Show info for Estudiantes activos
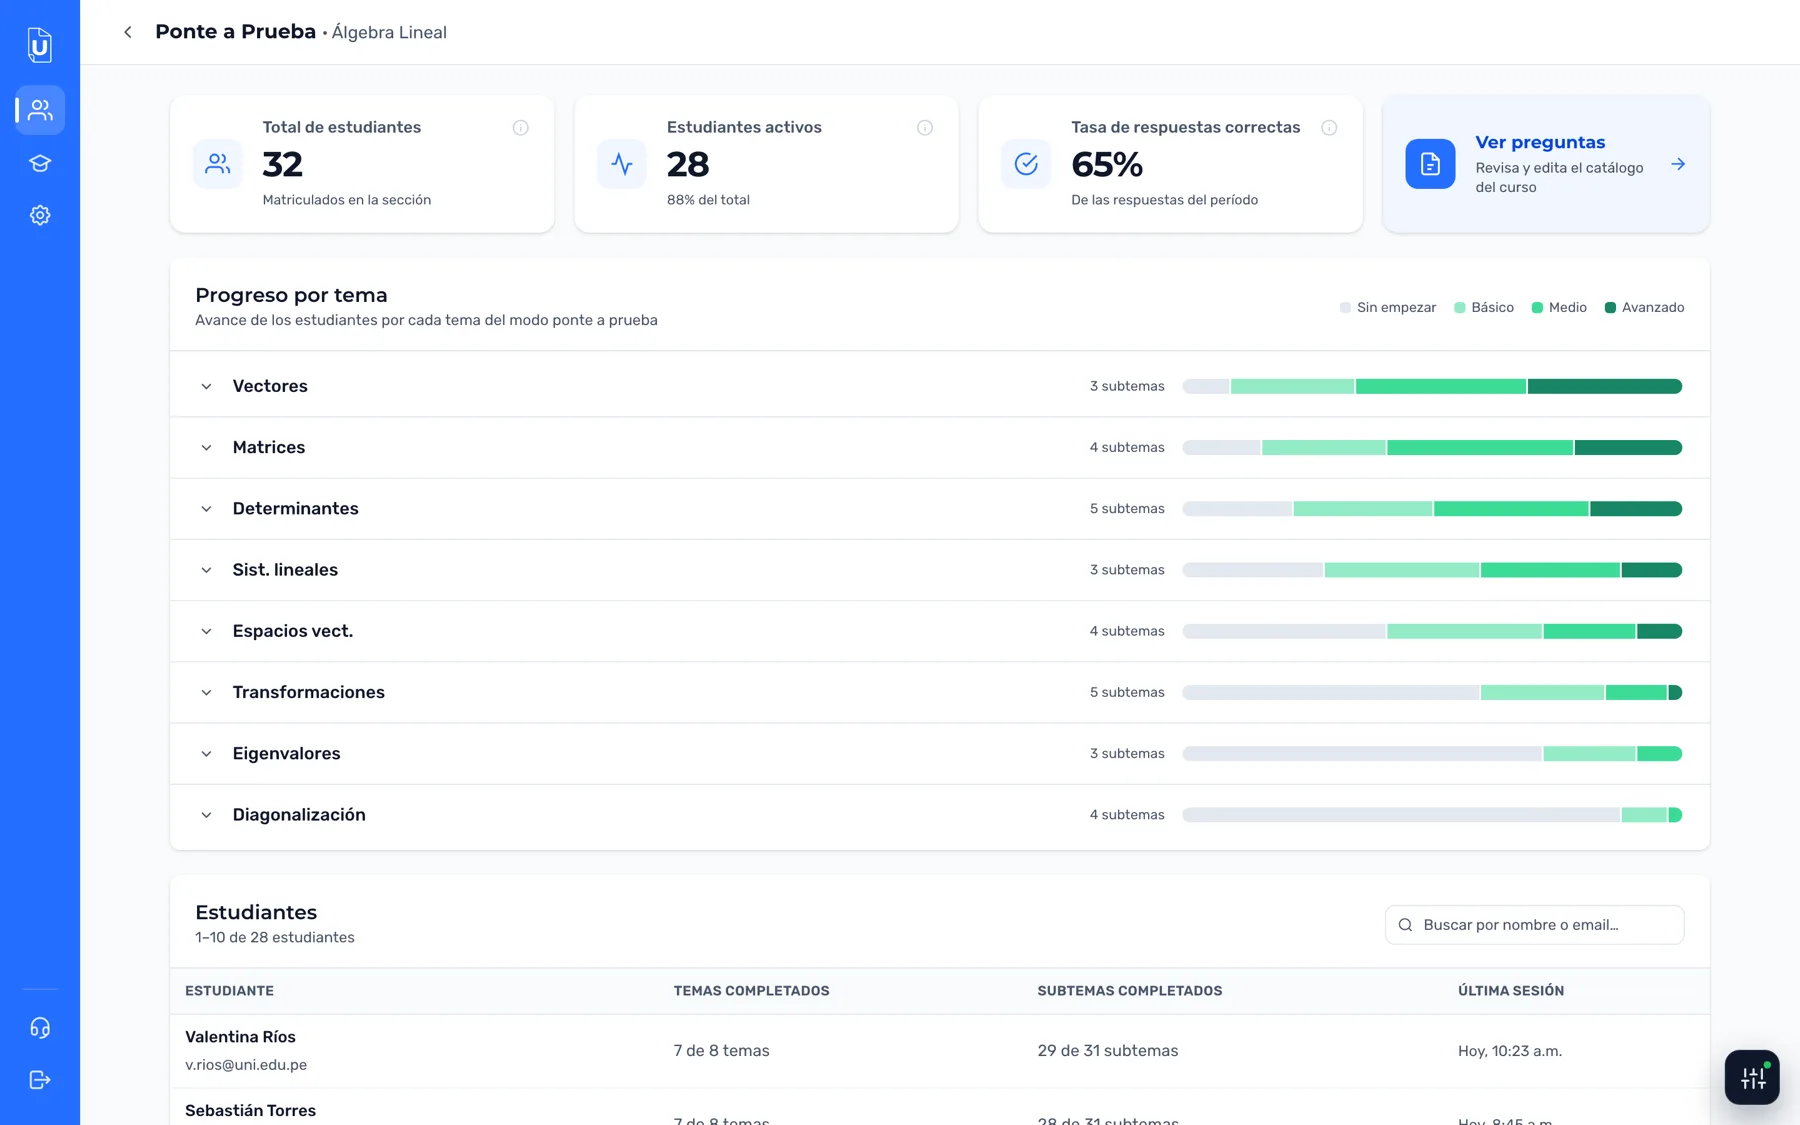This screenshot has height=1125, width=1800. (x=925, y=128)
